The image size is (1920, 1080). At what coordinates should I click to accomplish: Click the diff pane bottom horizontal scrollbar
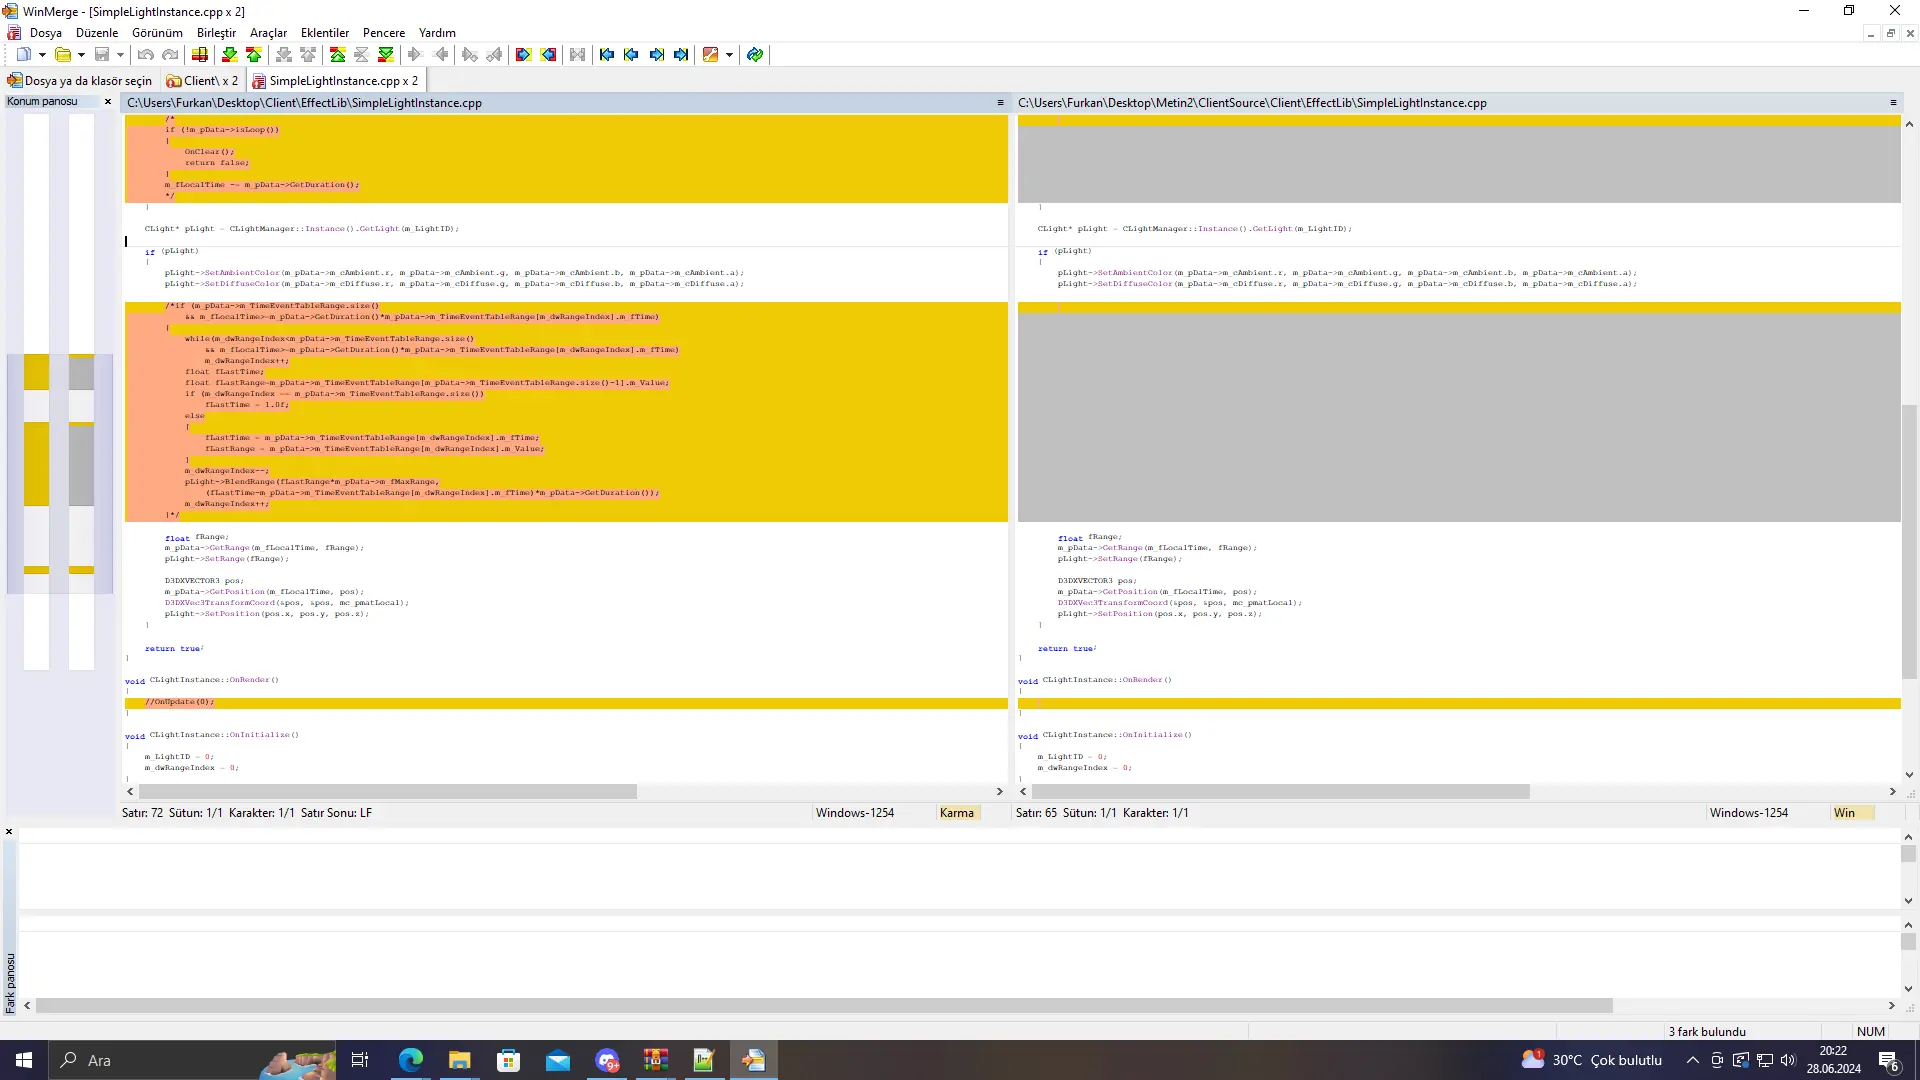coord(824,1006)
